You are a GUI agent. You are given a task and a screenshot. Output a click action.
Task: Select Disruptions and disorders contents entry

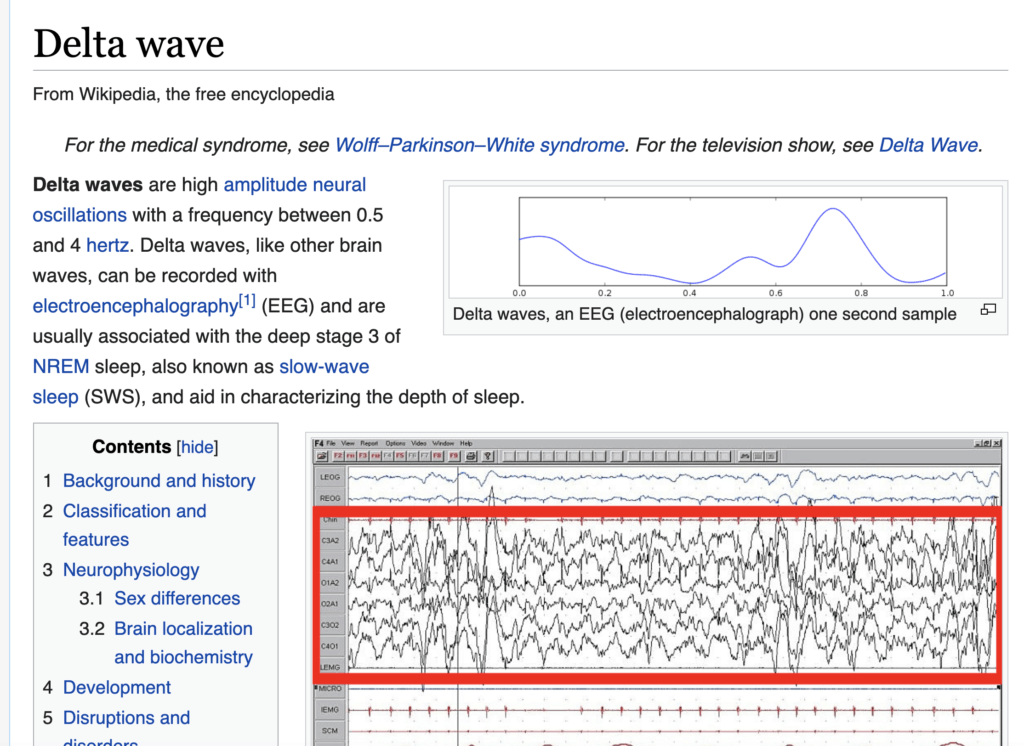pos(126,718)
